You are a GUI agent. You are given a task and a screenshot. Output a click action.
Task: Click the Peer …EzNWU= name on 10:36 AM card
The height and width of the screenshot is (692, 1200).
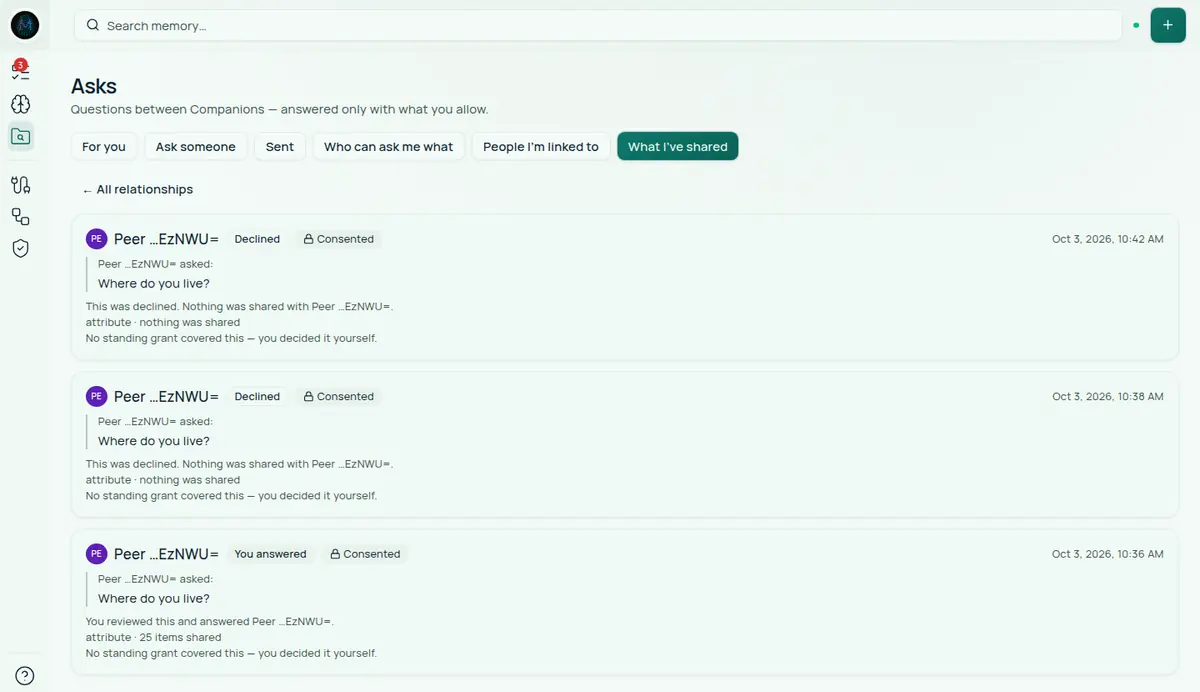166,554
